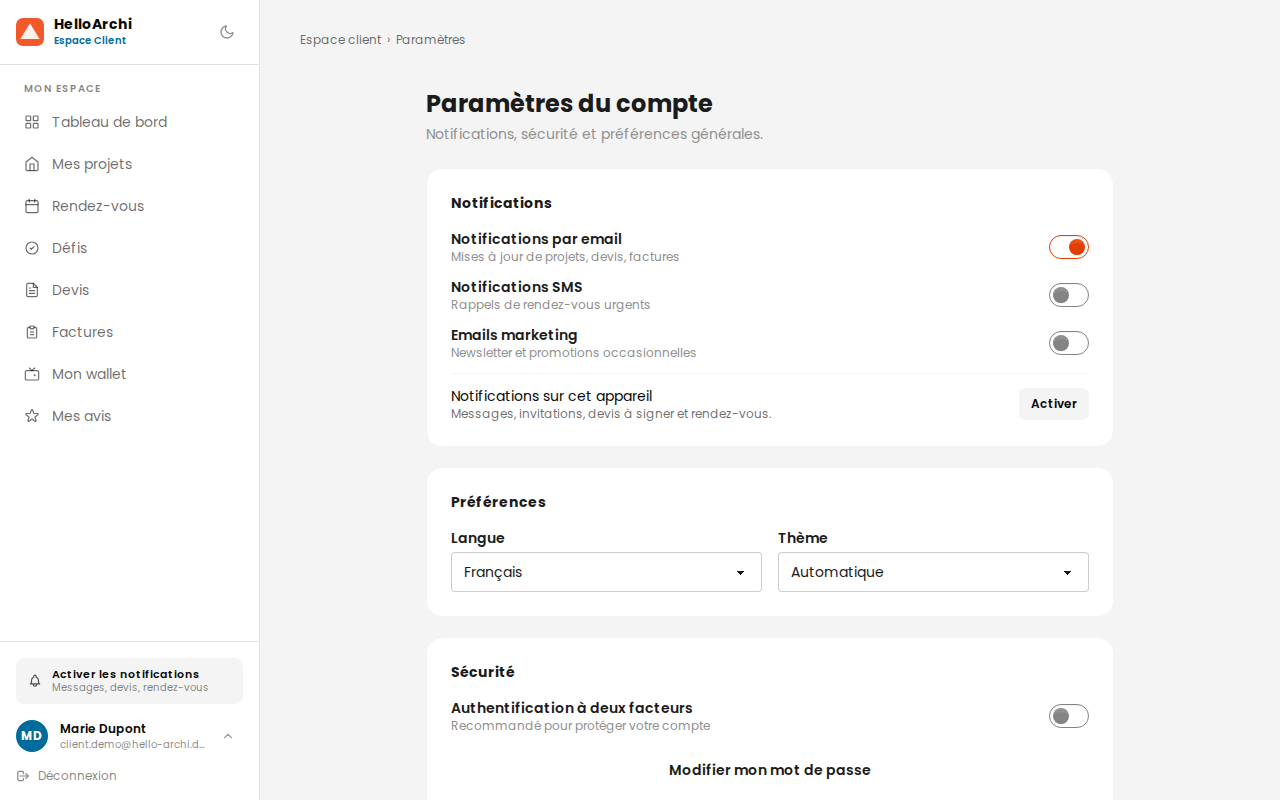Click the Mes projets house icon
Screen dimensions: 1280x800
pyautogui.click(x=32, y=164)
